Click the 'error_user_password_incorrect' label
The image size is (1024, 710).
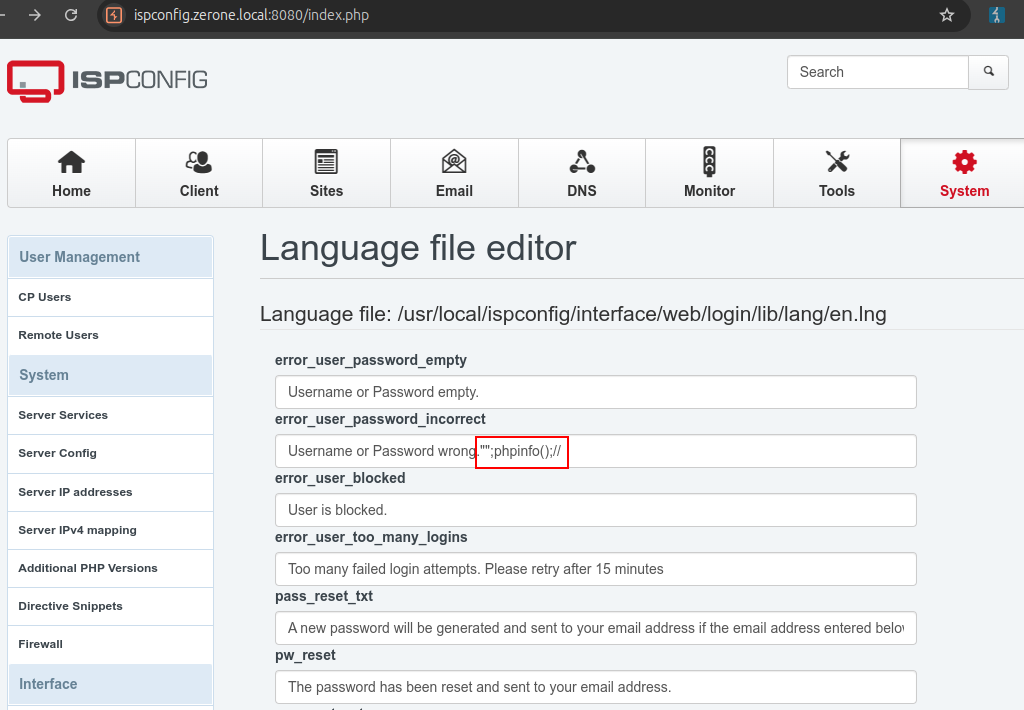coord(380,419)
